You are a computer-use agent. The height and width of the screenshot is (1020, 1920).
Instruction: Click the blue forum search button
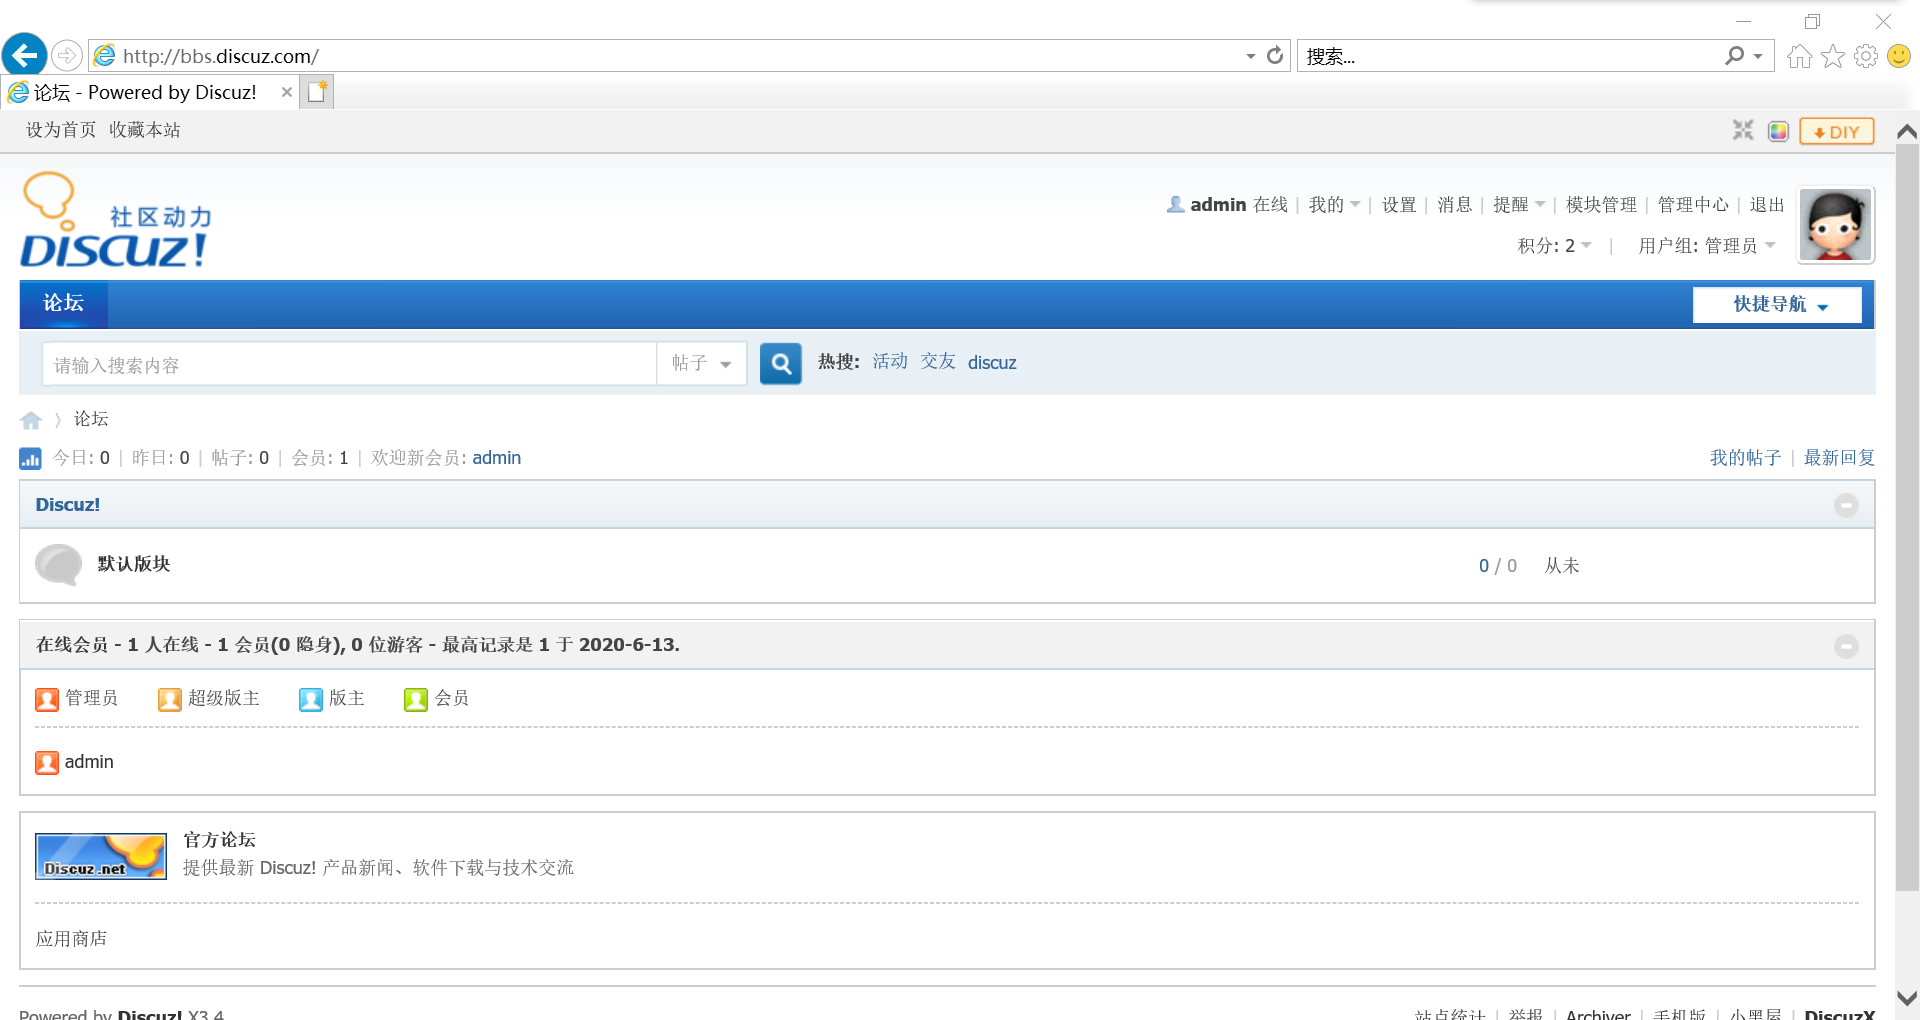[781, 364]
